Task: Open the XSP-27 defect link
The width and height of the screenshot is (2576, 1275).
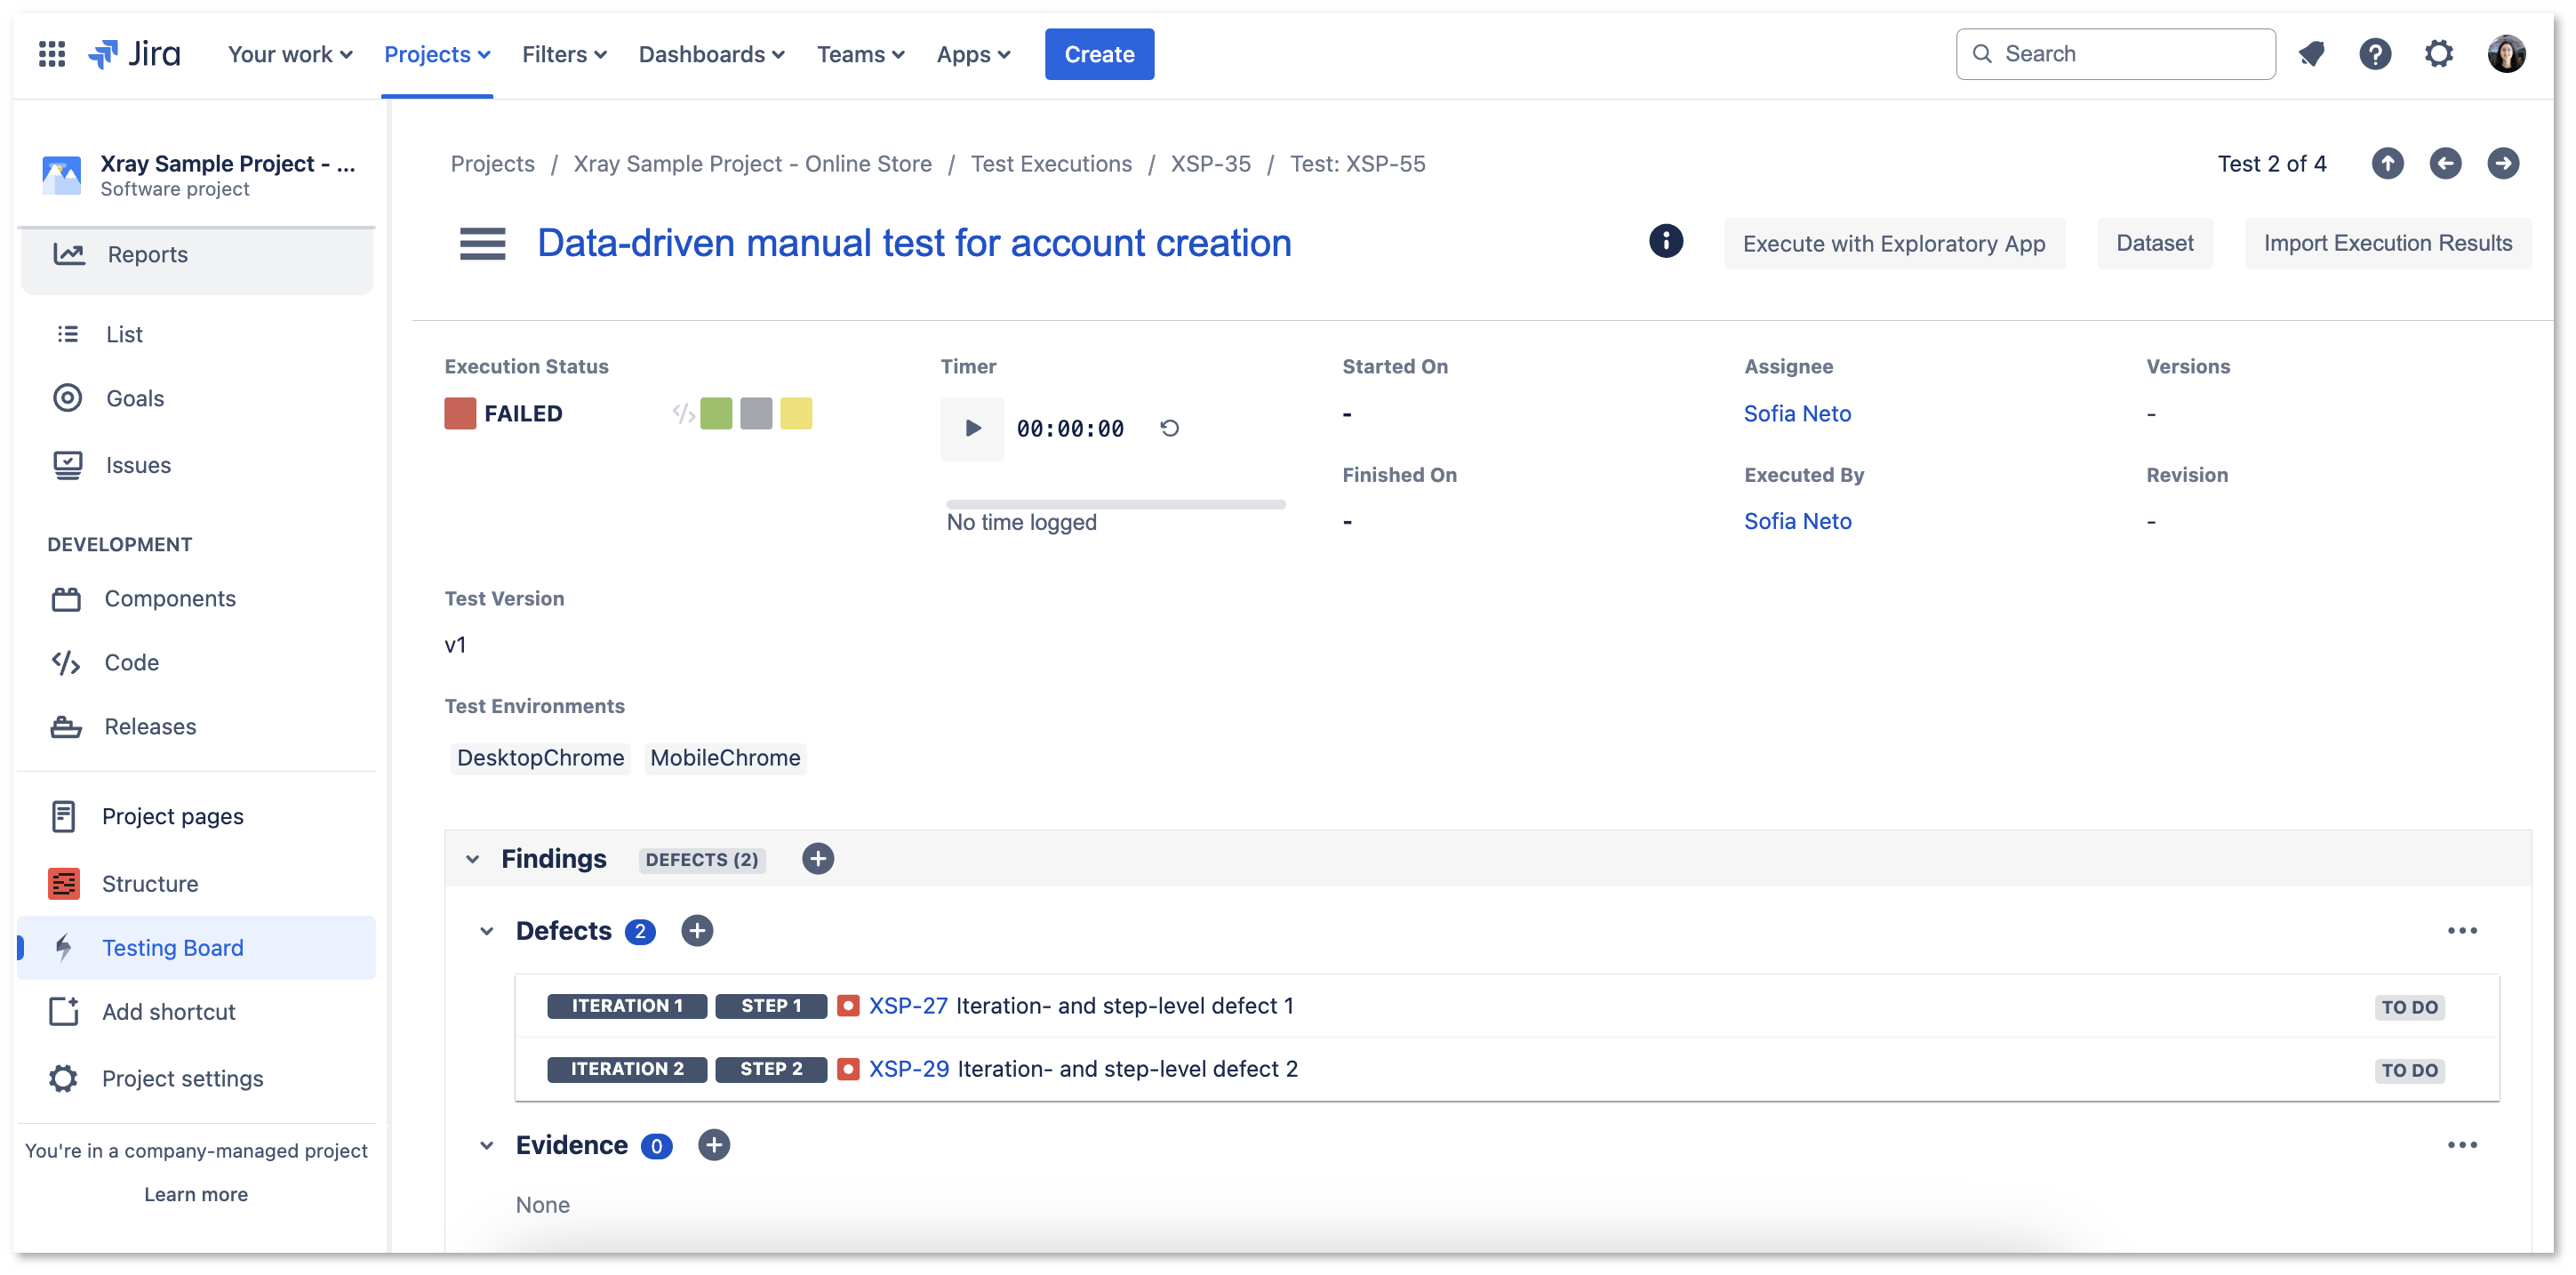Action: 907,1006
